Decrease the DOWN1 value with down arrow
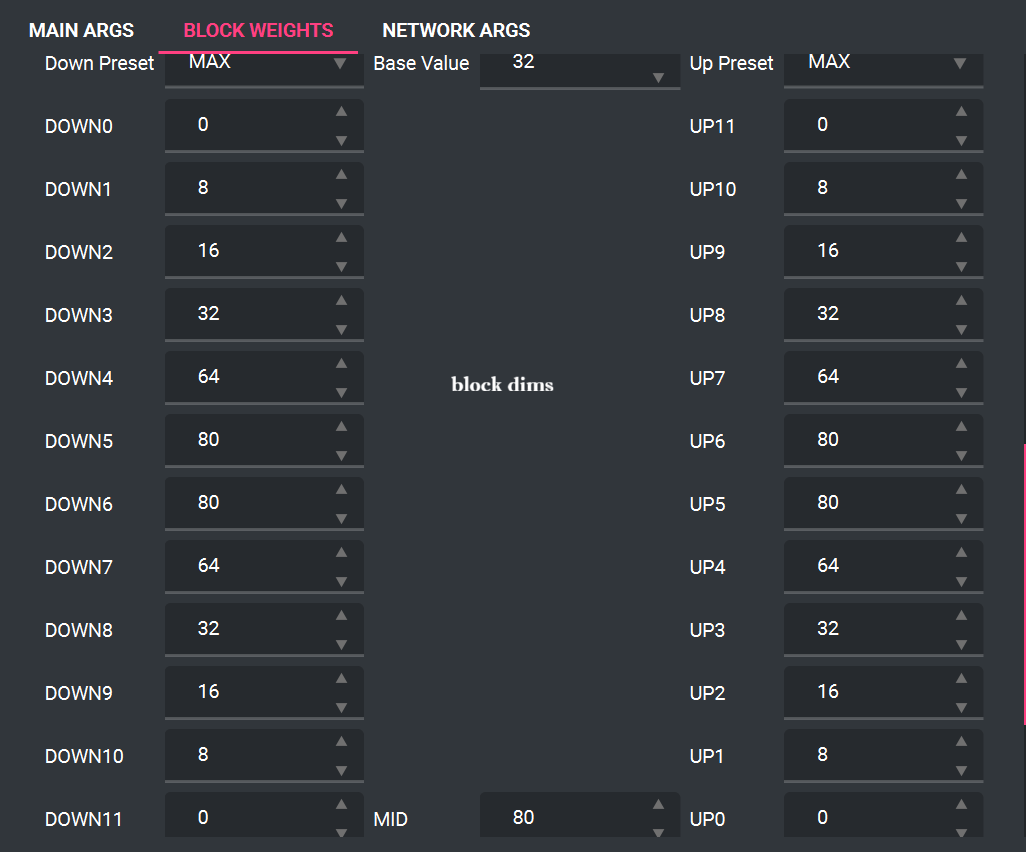This screenshot has height=852, width=1026. tap(341, 204)
